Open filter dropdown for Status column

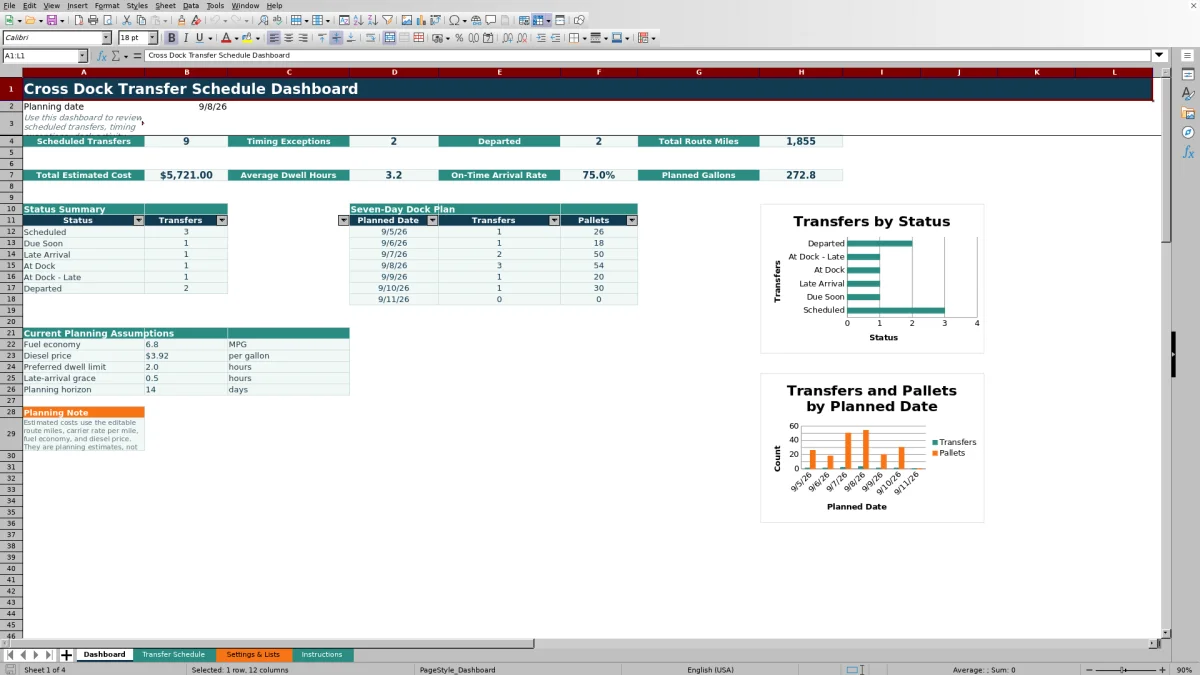point(138,220)
